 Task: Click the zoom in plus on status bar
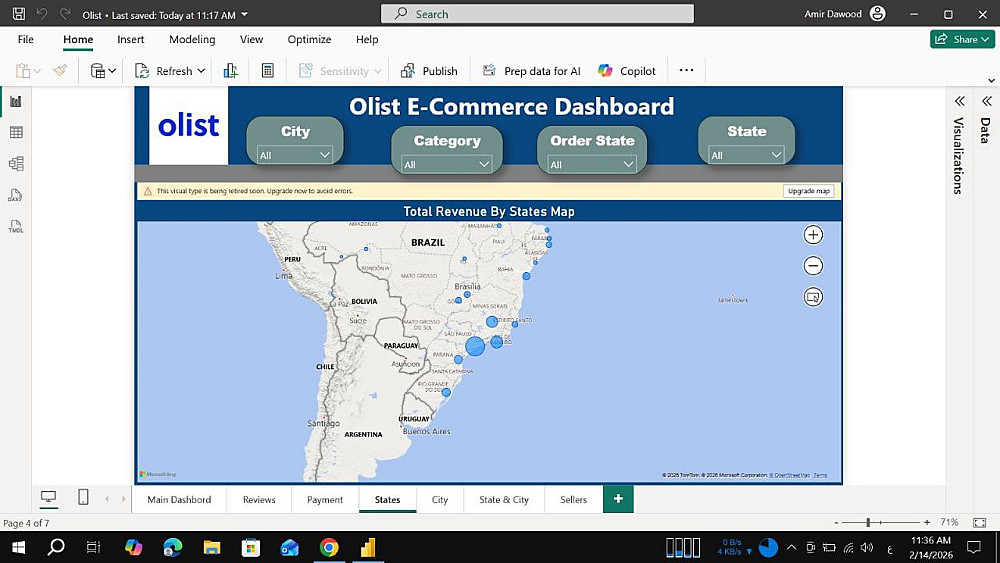click(927, 522)
